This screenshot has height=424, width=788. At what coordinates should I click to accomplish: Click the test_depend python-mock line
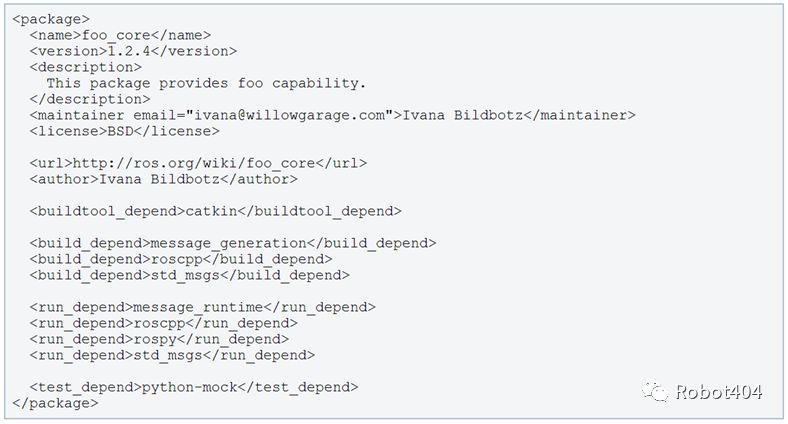[194, 387]
